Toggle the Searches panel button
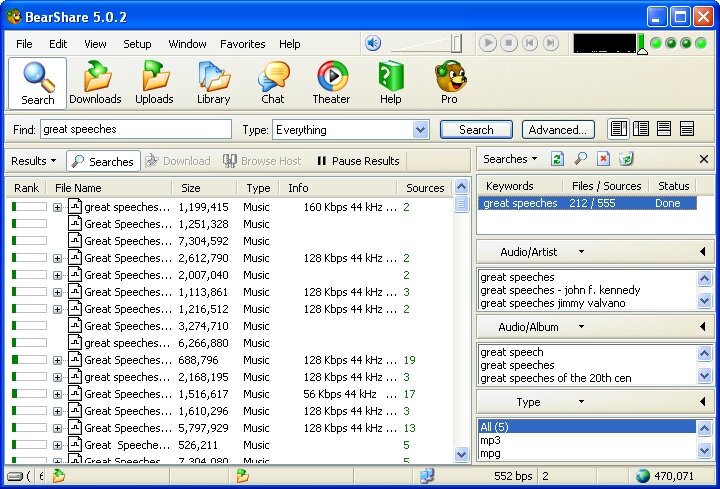 pyautogui.click(x=103, y=161)
